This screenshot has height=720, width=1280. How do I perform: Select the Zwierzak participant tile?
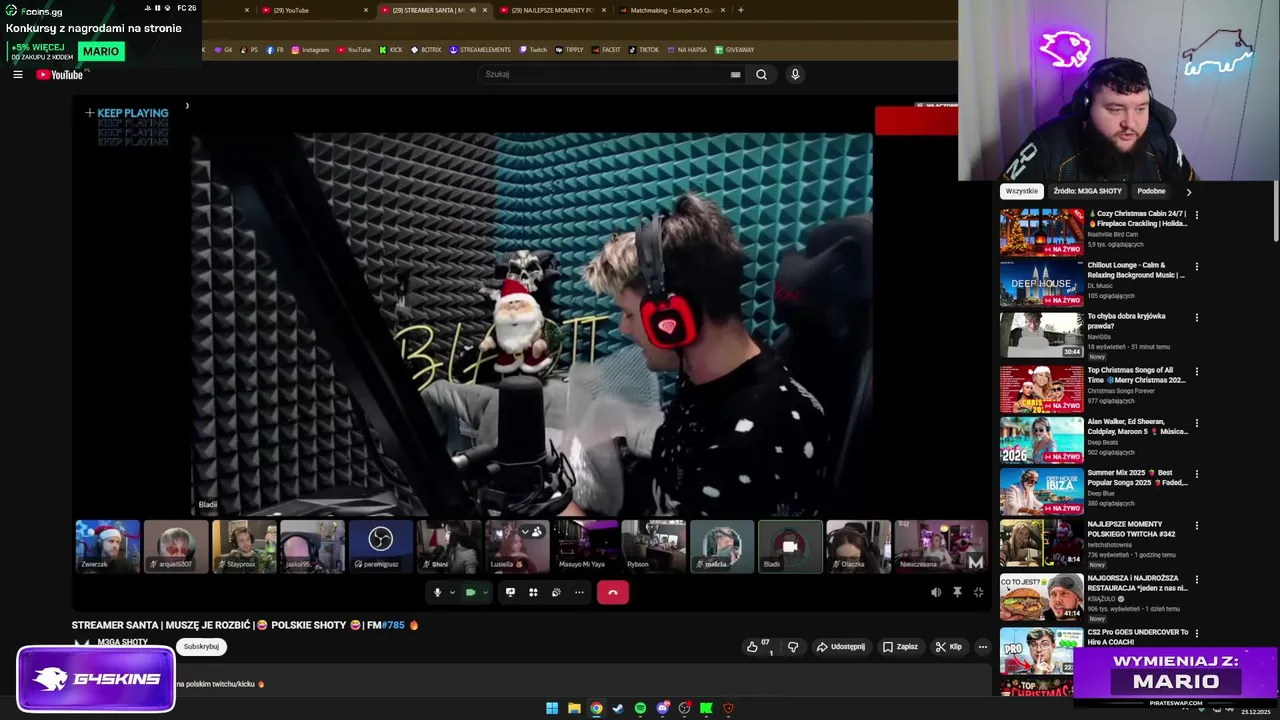coord(108,546)
